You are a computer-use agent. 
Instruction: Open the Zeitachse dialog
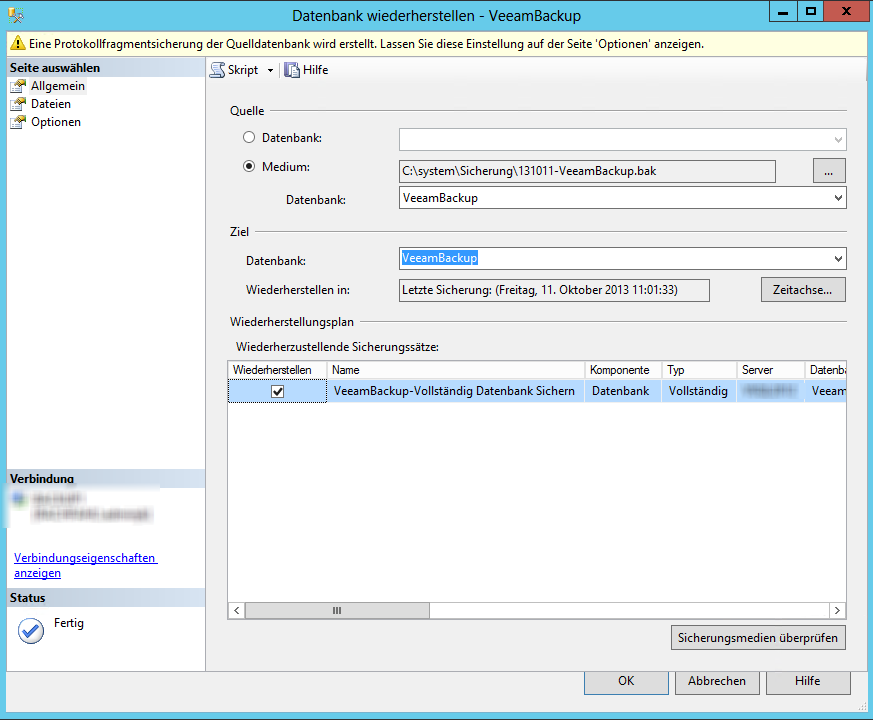point(803,290)
